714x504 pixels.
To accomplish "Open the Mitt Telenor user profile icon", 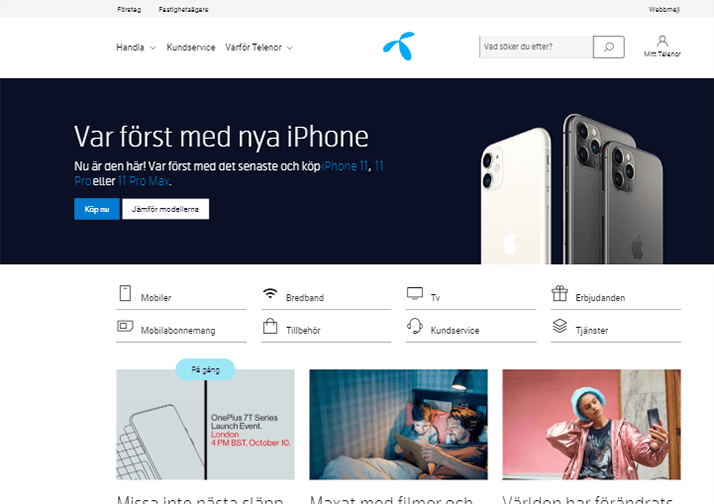I will click(662, 41).
